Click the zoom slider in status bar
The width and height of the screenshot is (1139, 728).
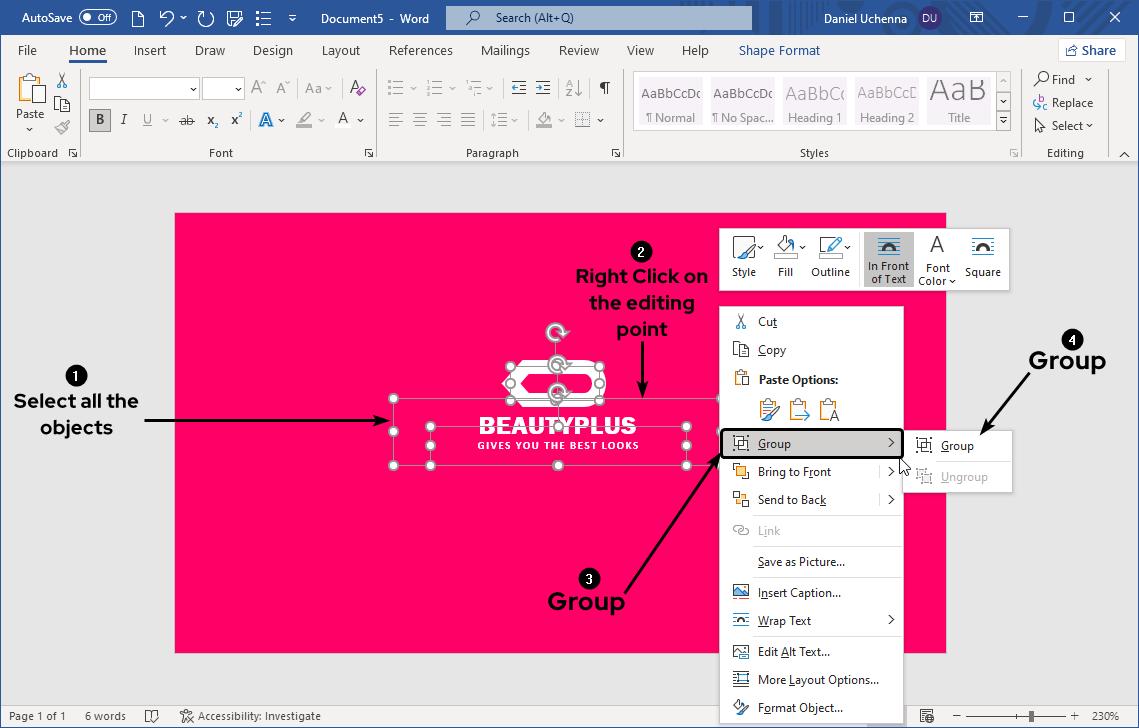[1030, 716]
